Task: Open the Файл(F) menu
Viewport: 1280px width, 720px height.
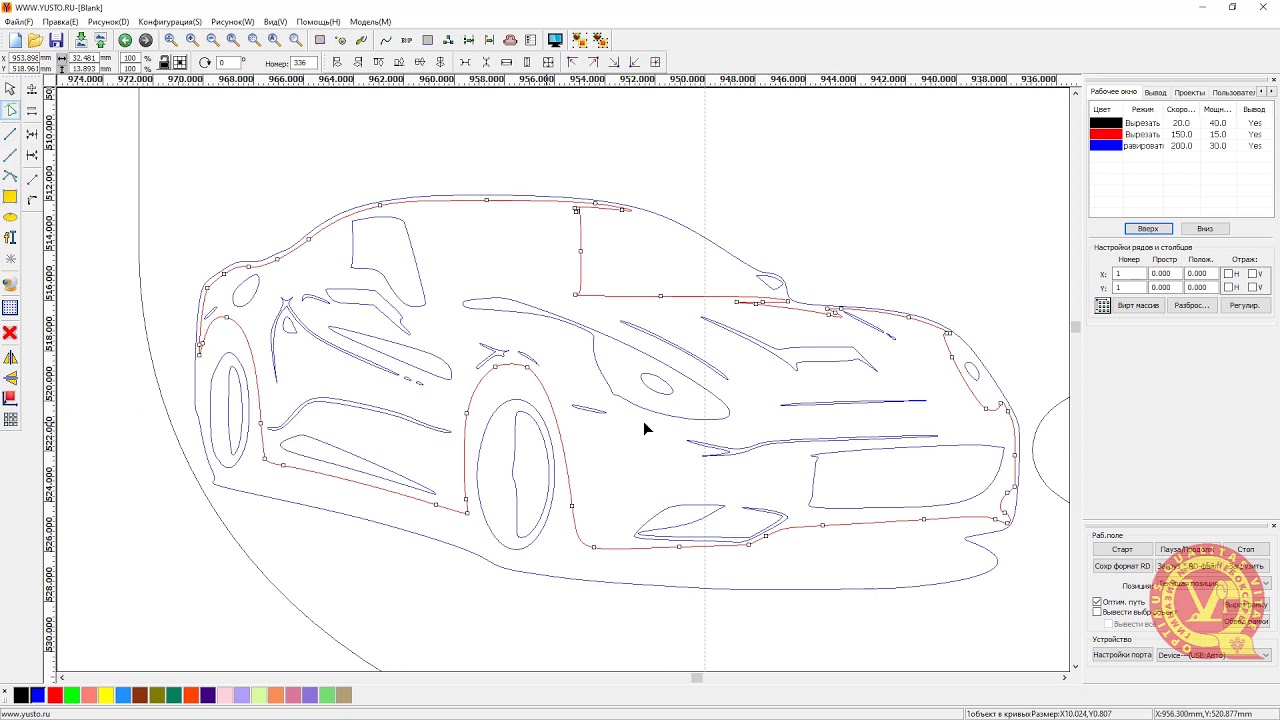Action: pyautogui.click(x=18, y=22)
